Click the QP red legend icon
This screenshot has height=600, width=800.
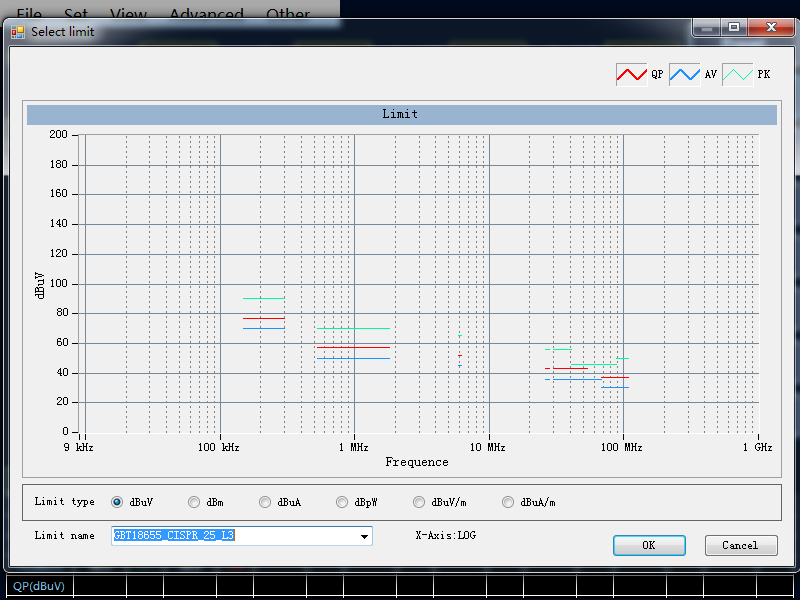[631, 75]
